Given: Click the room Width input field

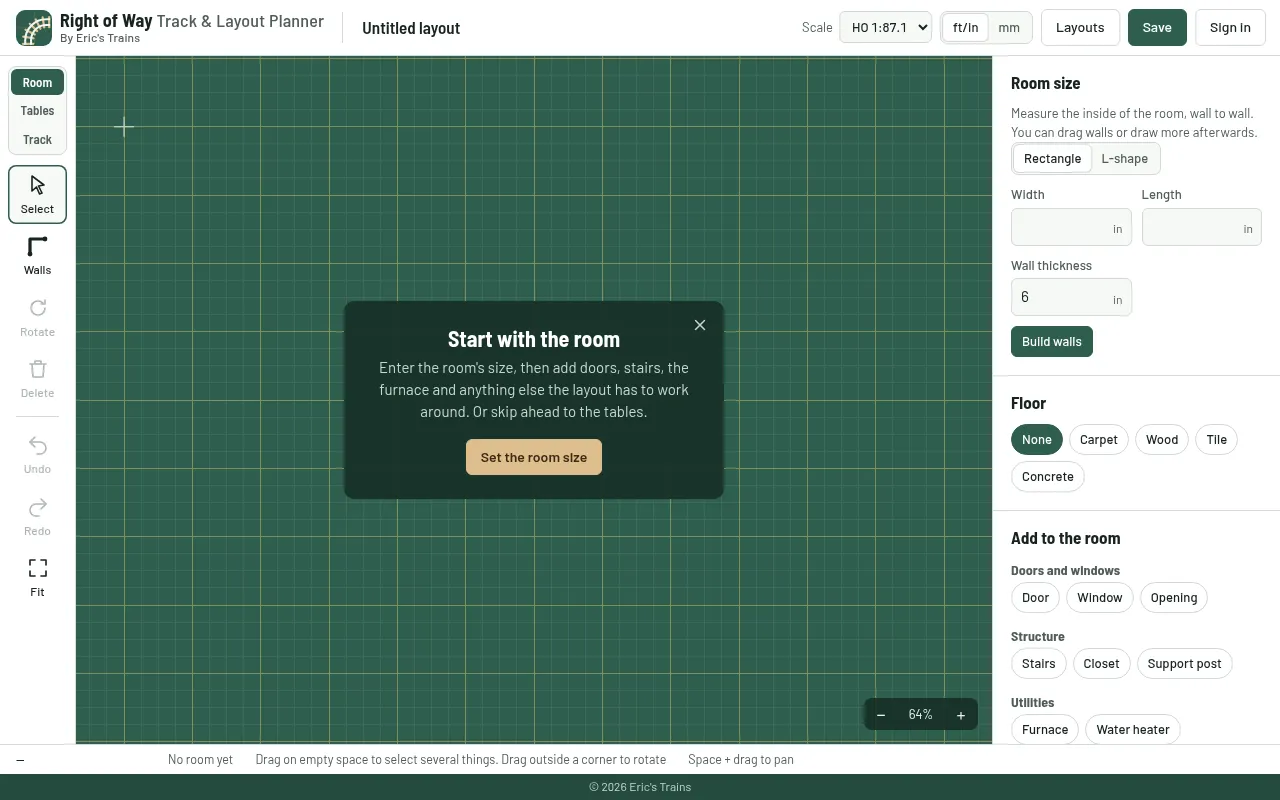Looking at the screenshot, I should coord(1071,228).
